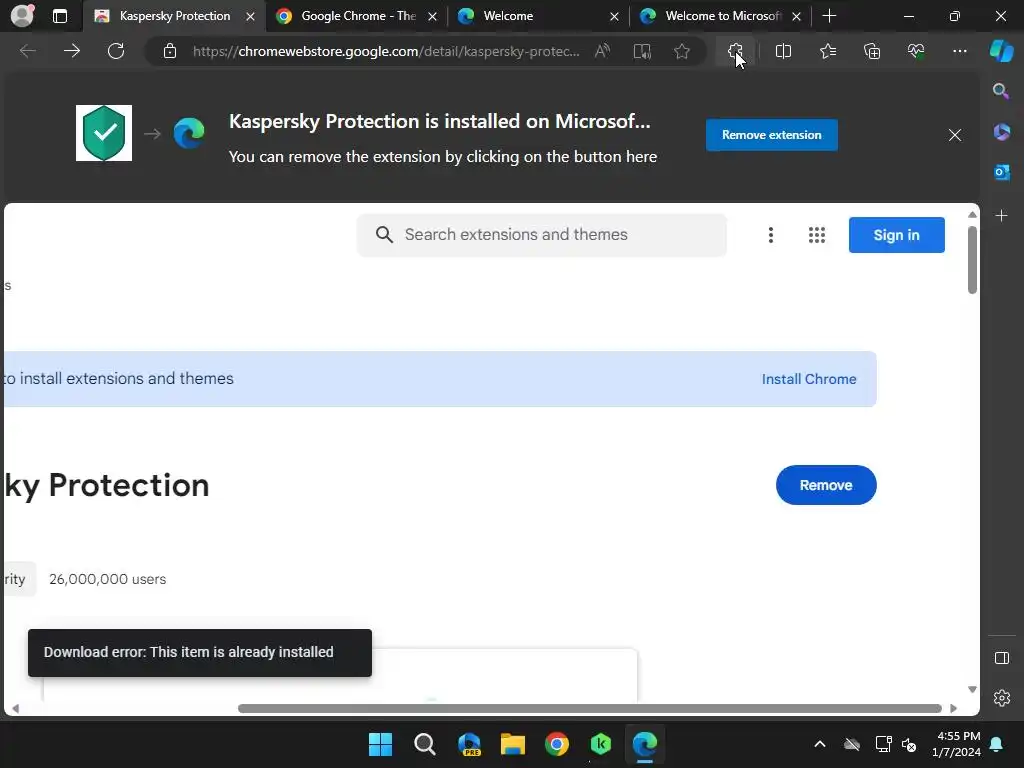Open tab actions menu icon

[x=59, y=16]
